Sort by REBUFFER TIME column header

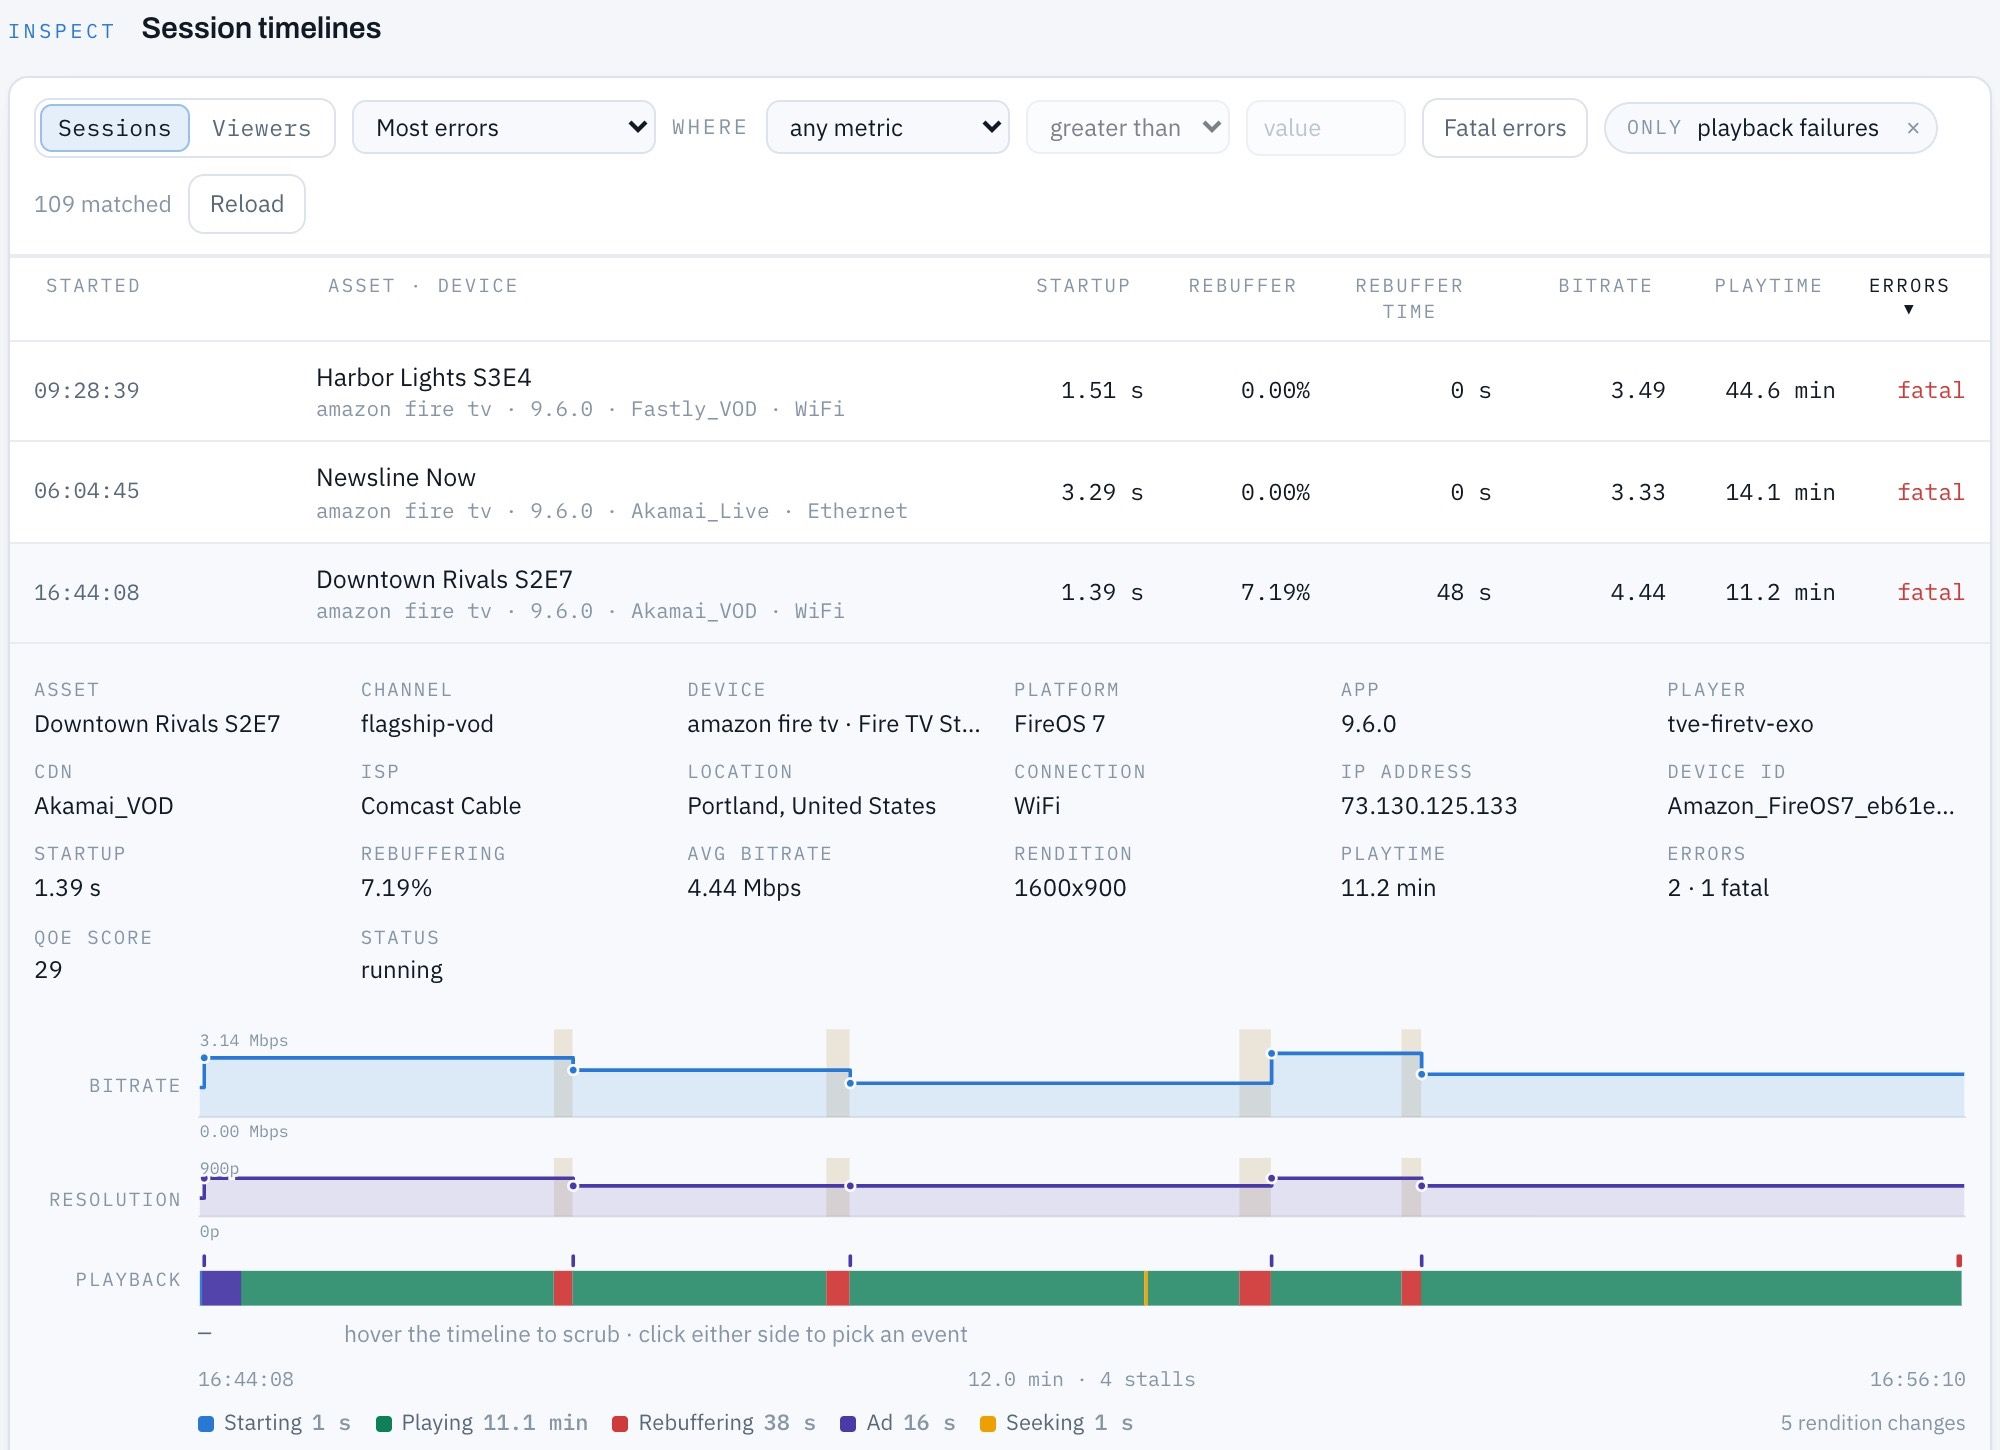tap(1408, 298)
